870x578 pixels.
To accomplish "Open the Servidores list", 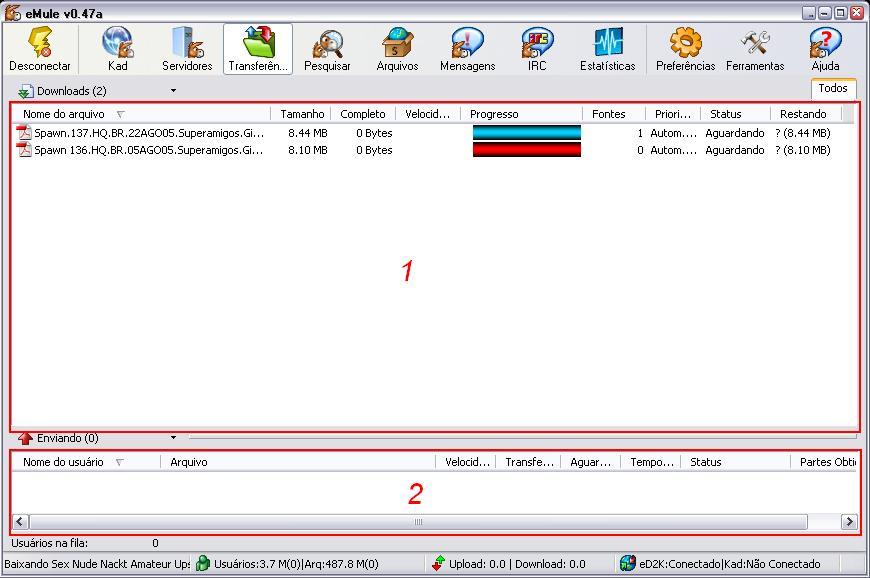I will [188, 49].
